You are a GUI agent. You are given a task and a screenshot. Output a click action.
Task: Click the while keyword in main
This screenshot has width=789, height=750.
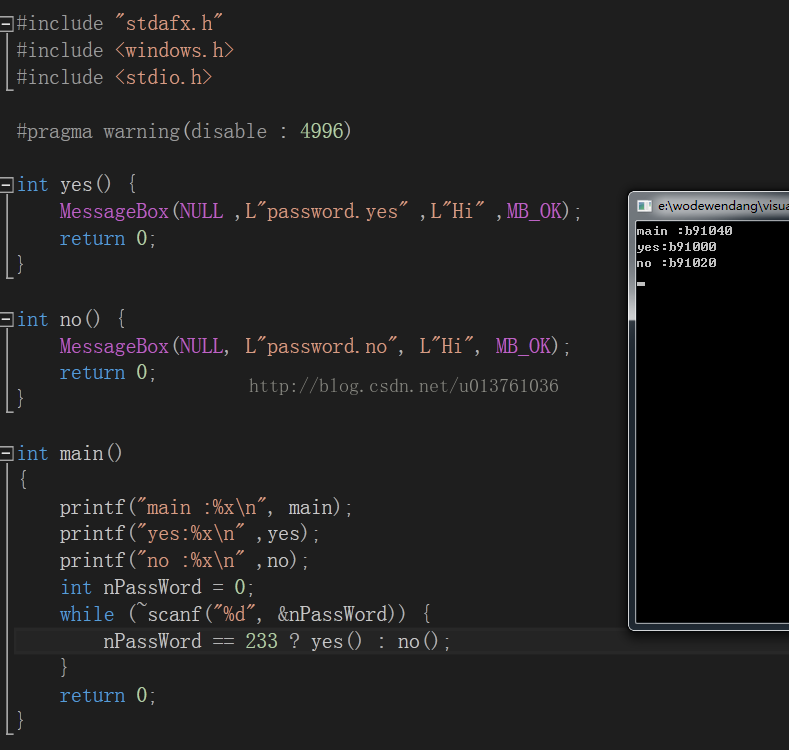pos(87,615)
